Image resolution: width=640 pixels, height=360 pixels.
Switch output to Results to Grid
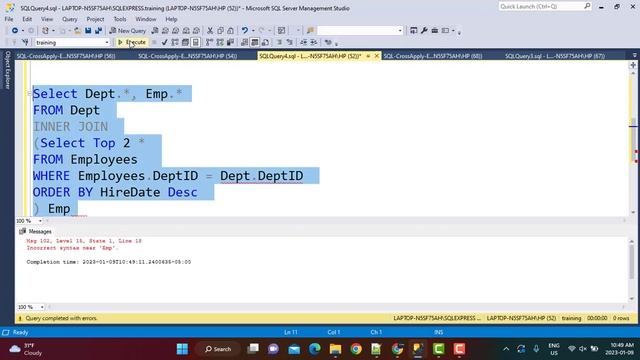255,42
